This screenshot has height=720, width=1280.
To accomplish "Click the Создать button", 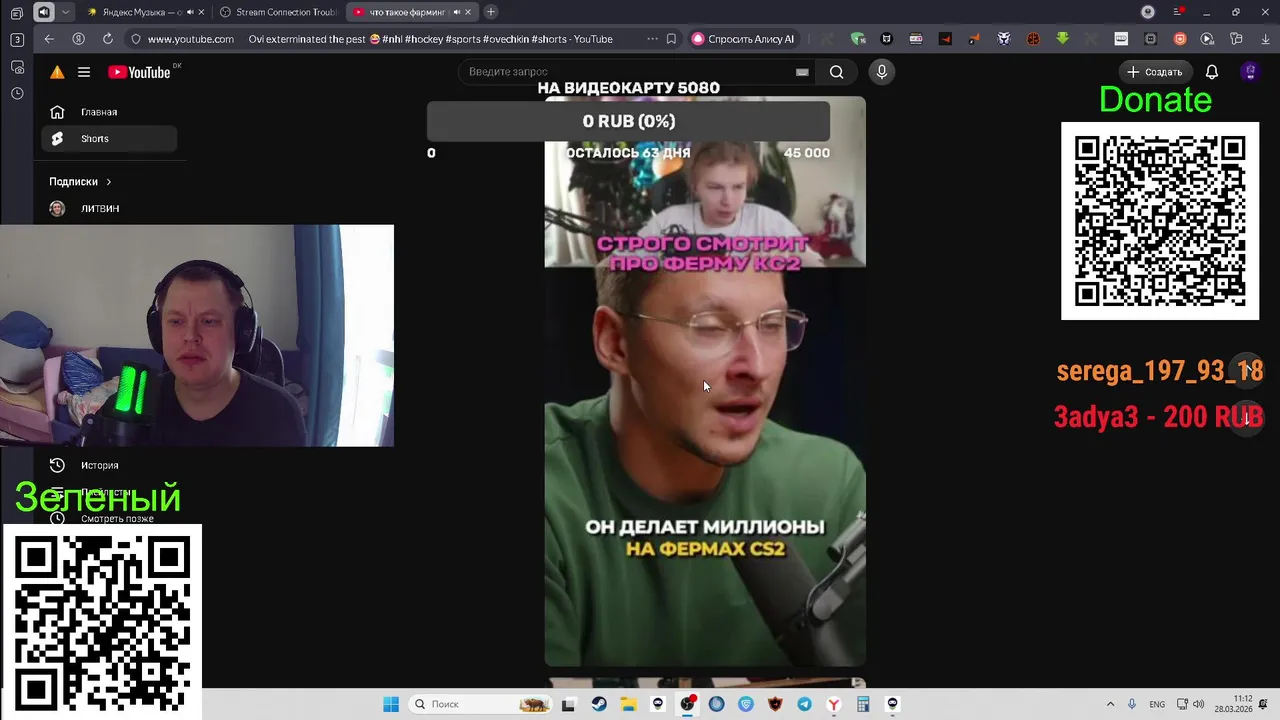I will click(x=1154, y=72).
